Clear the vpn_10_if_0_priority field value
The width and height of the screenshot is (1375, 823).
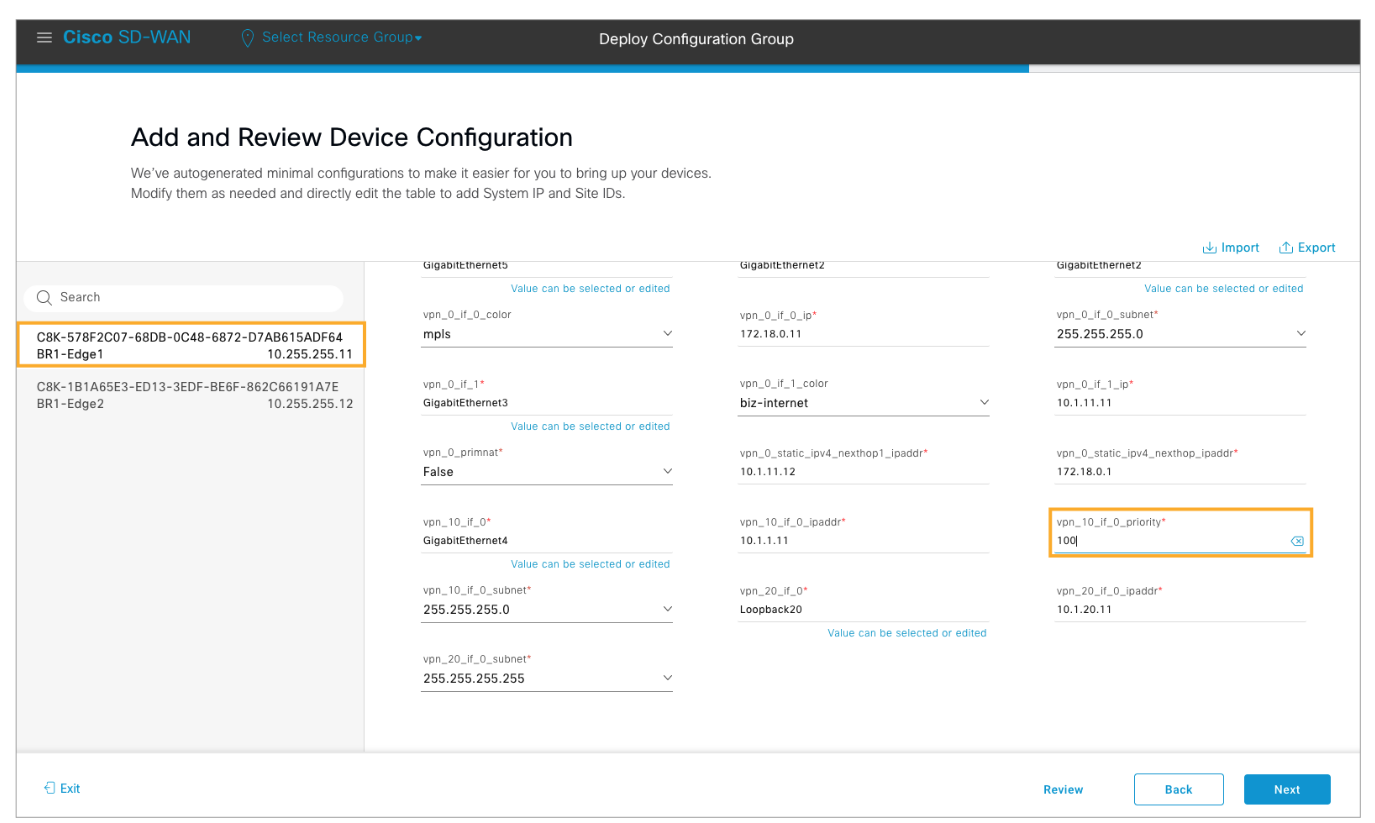point(1296,541)
